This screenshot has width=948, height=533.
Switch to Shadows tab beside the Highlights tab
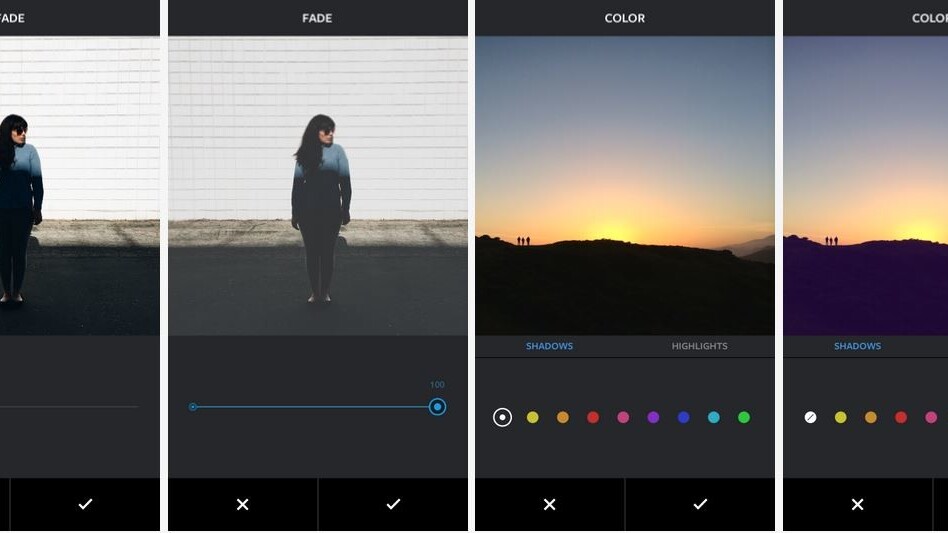point(549,346)
